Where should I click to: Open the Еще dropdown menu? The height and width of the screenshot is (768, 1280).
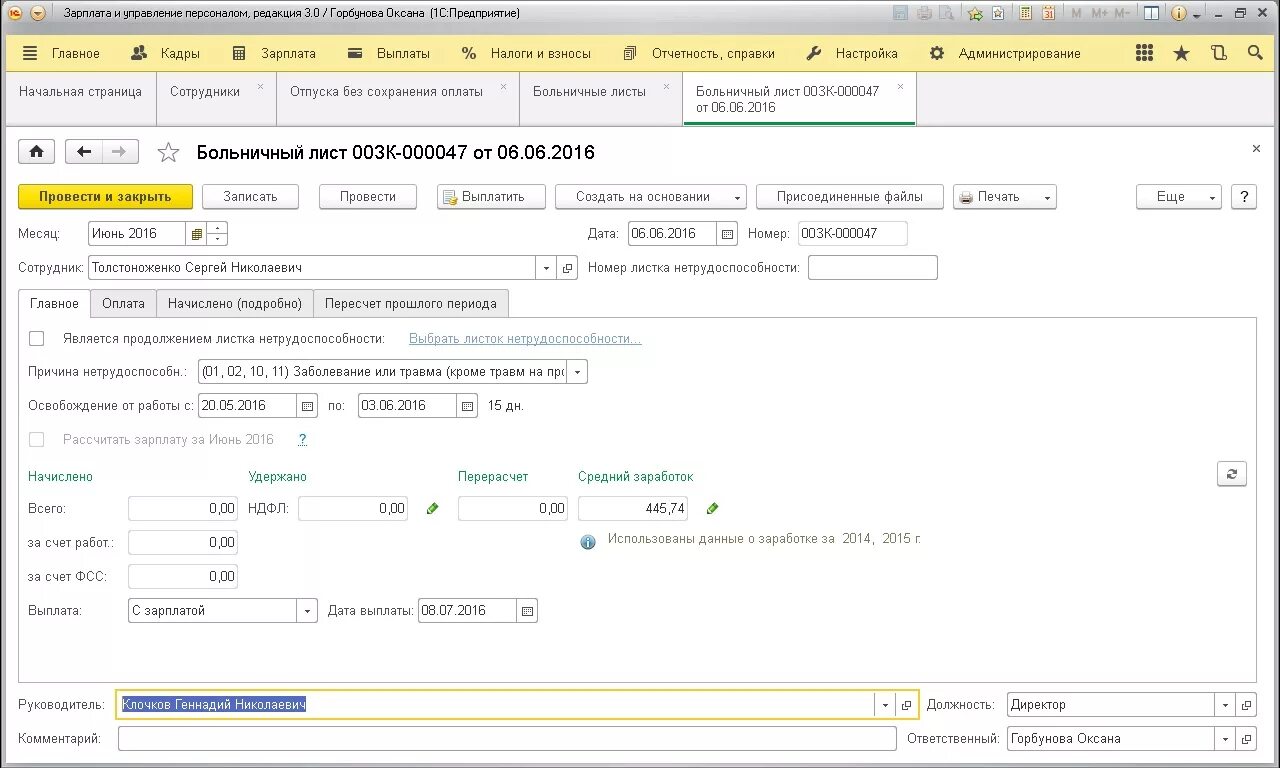pos(1179,197)
